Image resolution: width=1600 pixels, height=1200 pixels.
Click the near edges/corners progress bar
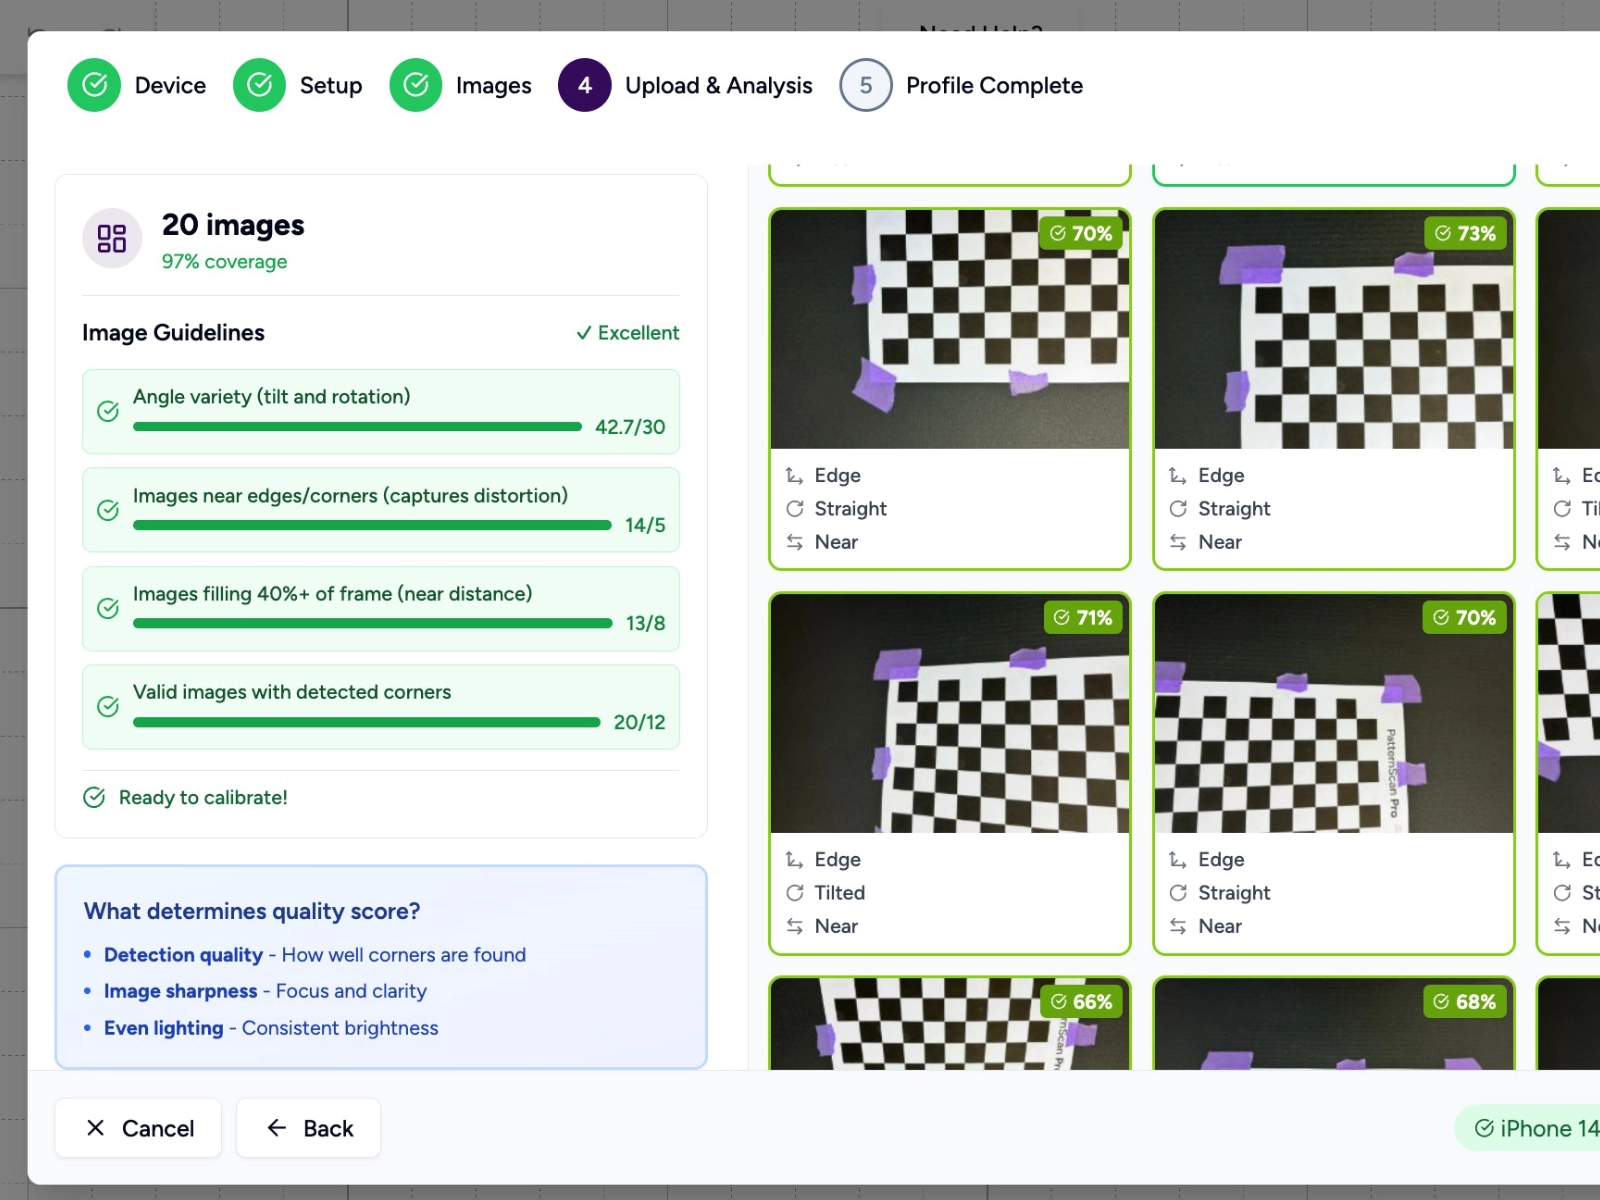pos(372,525)
